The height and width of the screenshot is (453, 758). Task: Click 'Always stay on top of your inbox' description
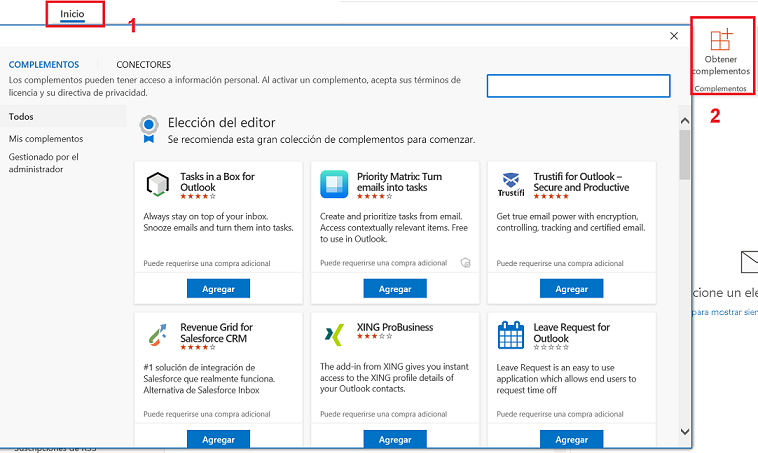[219, 222]
